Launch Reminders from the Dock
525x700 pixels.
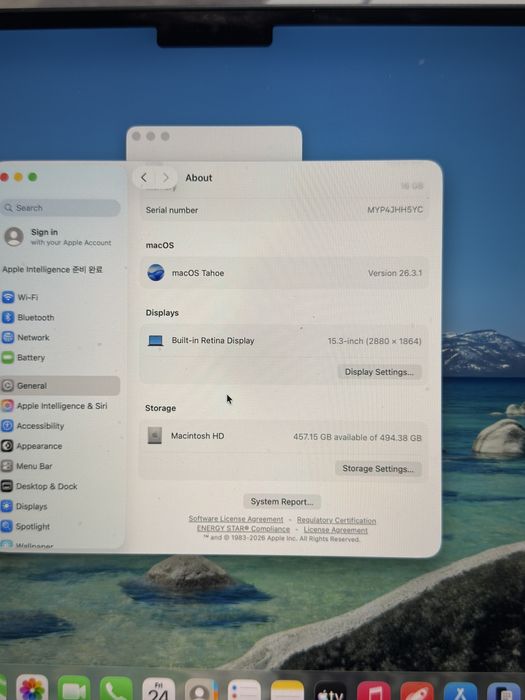244,690
